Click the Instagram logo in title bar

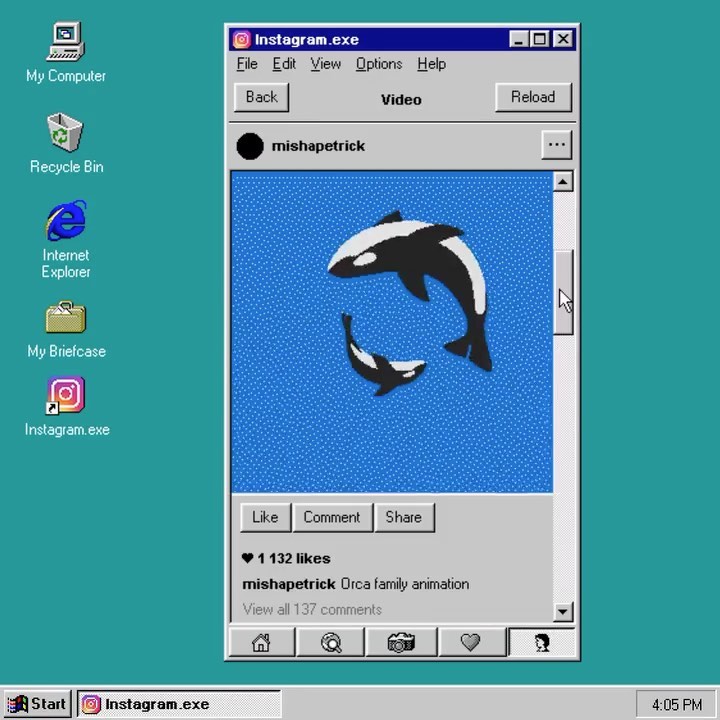pyautogui.click(x=242, y=39)
